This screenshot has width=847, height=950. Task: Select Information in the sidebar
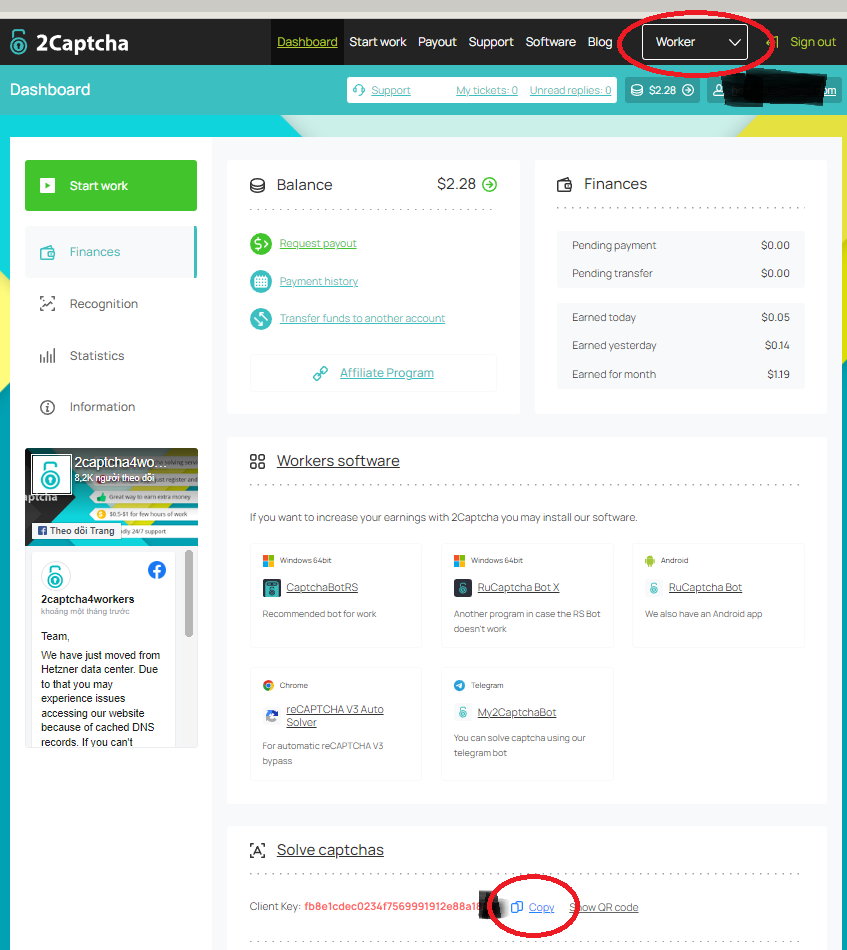[102, 407]
